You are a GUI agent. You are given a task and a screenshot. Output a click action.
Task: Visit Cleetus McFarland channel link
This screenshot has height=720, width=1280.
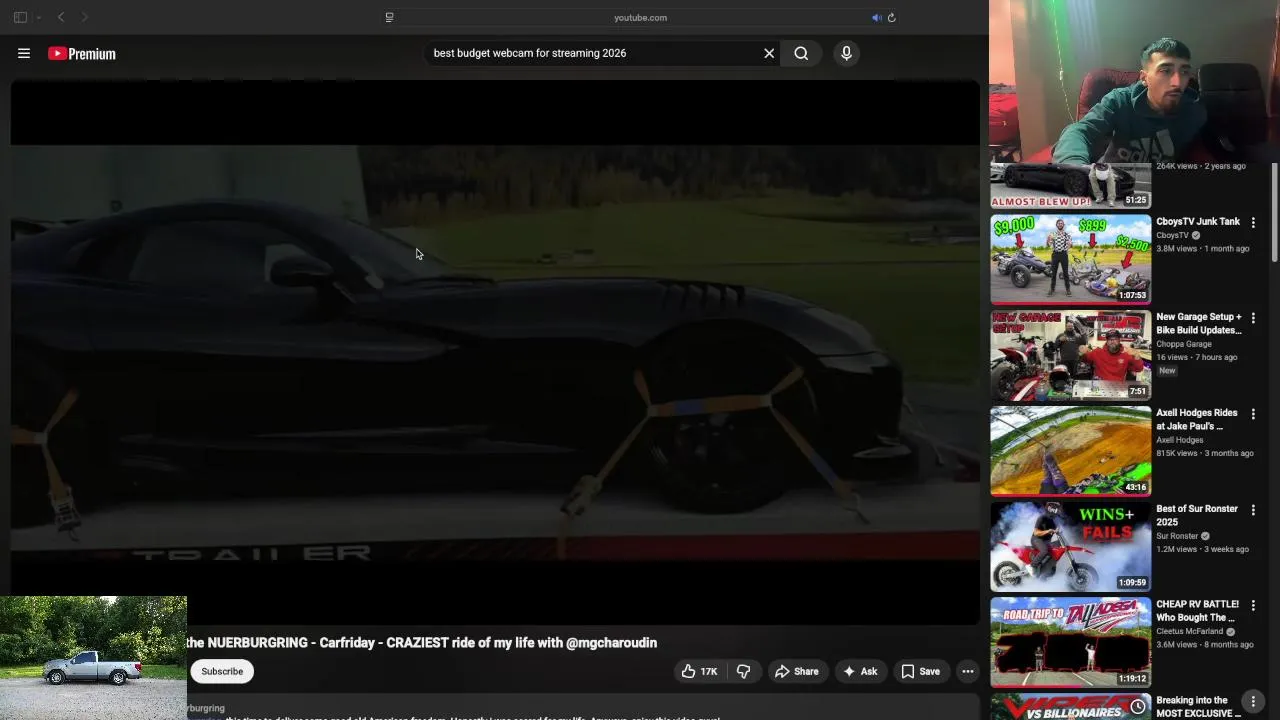1190,632
